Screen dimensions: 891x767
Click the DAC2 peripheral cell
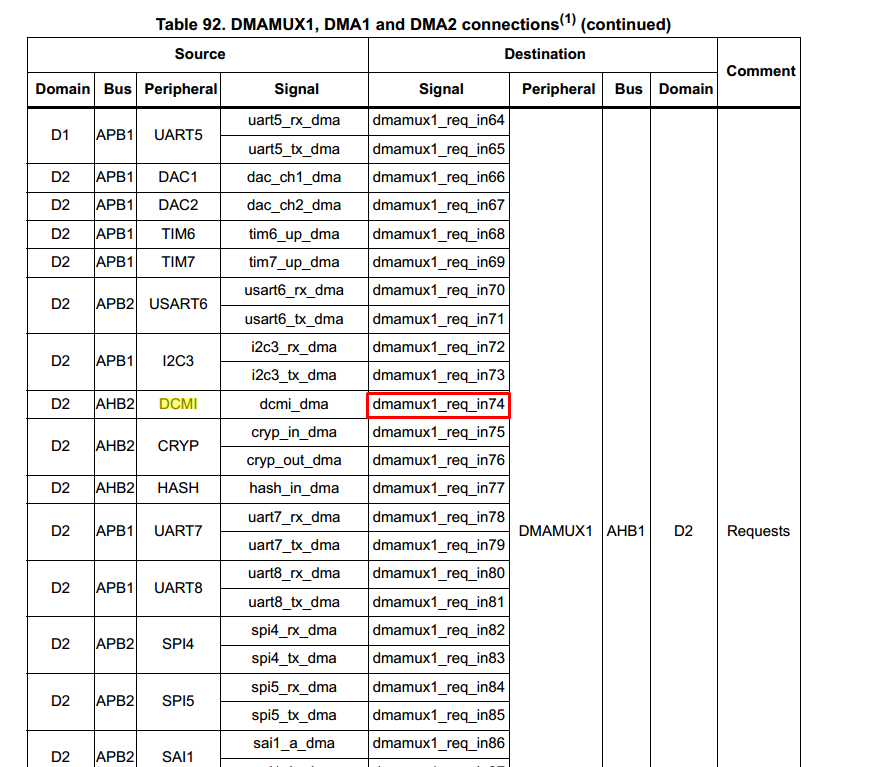click(x=178, y=205)
